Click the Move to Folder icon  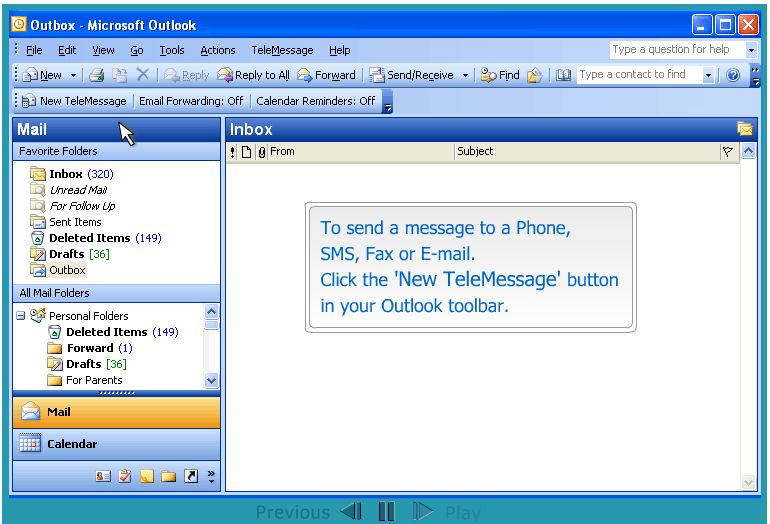coord(120,75)
